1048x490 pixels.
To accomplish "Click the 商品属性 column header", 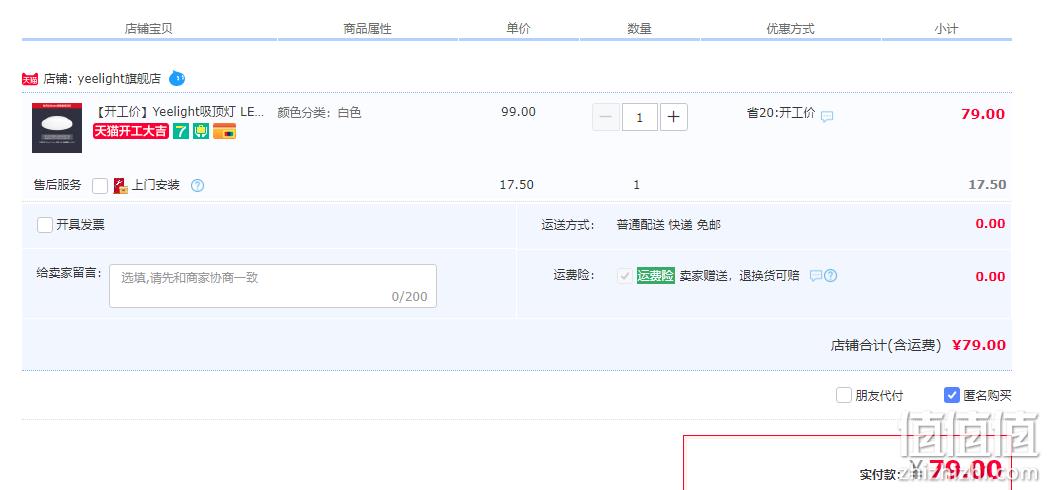I will [x=368, y=29].
